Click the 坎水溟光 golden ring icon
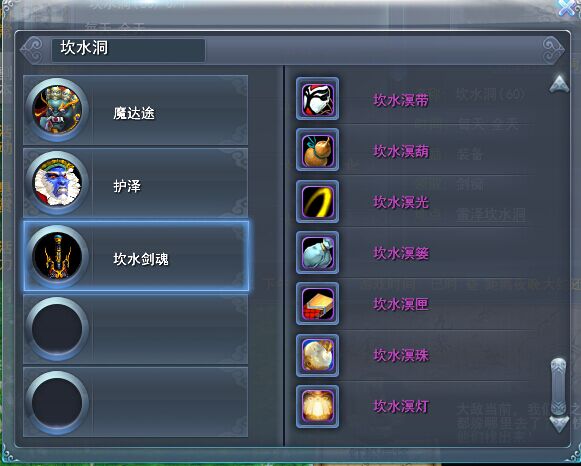This screenshot has height=466, width=581. (318, 202)
